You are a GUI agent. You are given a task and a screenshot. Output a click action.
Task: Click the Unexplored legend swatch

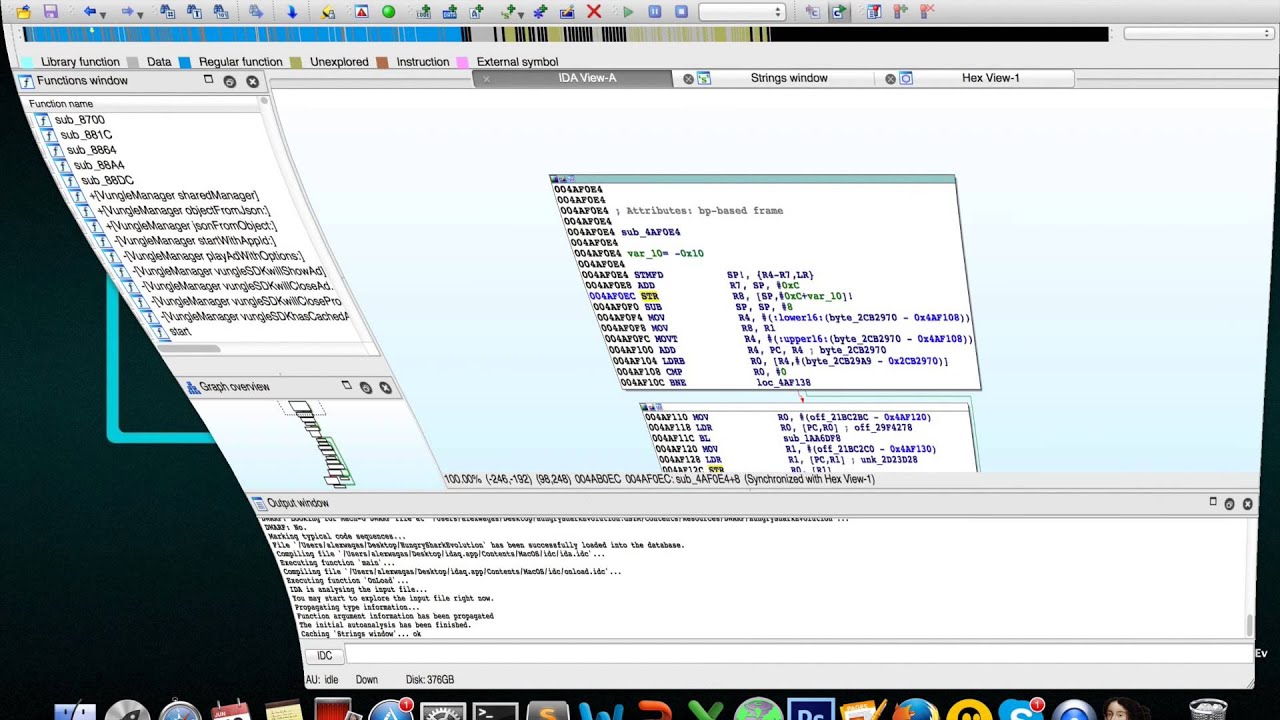click(x=296, y=62)
